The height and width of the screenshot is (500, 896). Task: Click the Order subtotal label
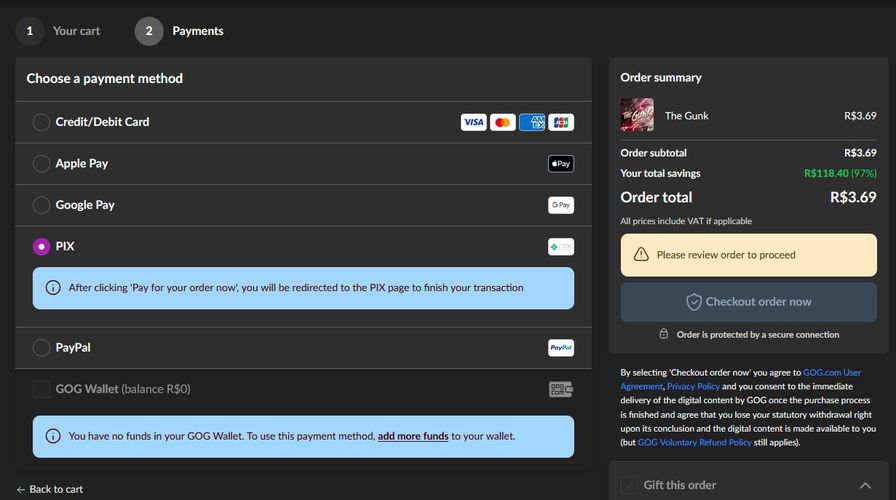[x=654, y=153]
